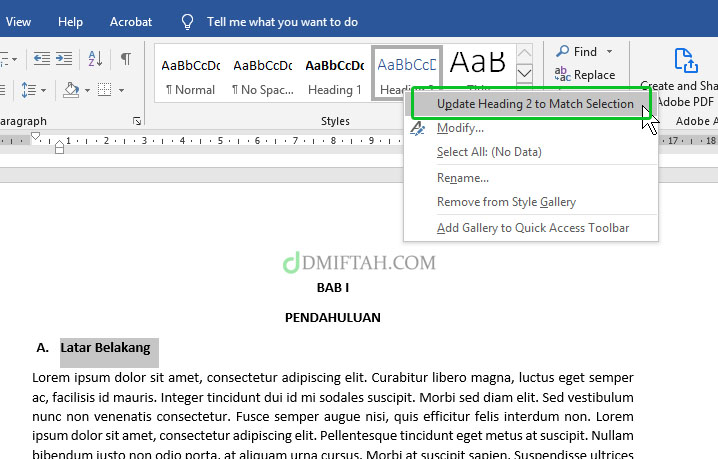
Task: Click the Find button
Action: [577, 52]
